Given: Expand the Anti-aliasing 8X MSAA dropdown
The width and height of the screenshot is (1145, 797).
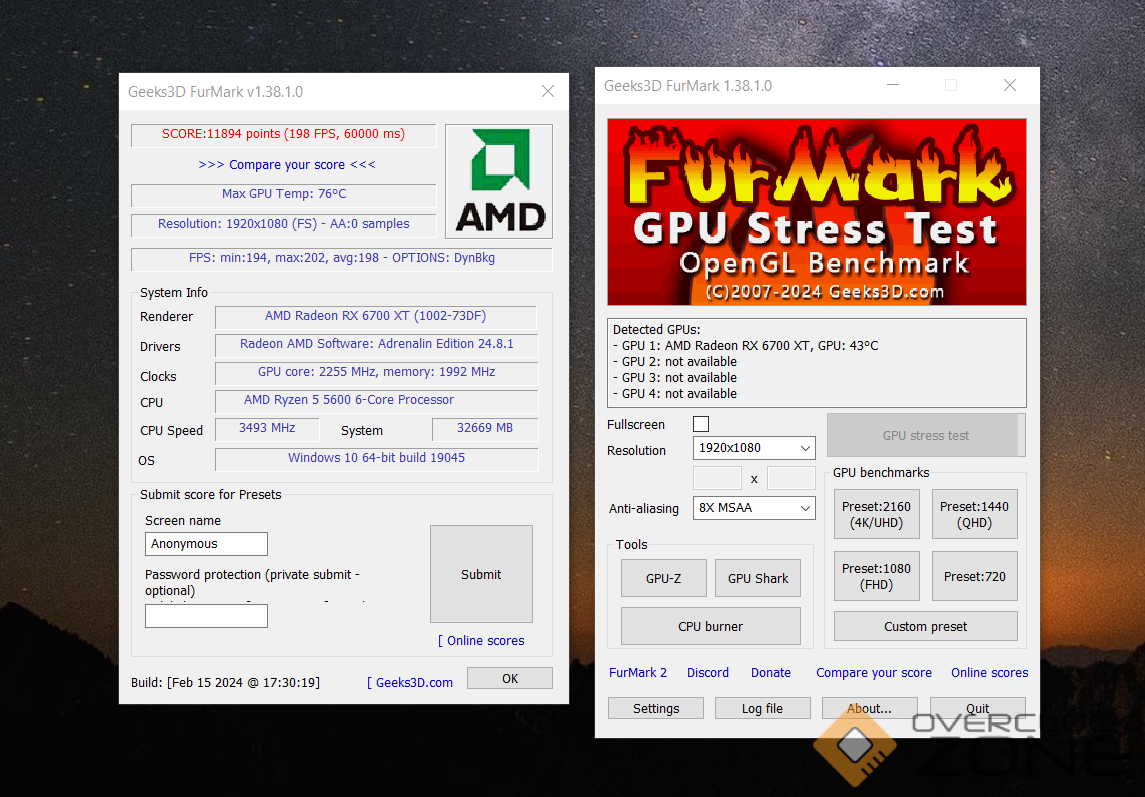Looking at the screenshot, I should 754,508.
